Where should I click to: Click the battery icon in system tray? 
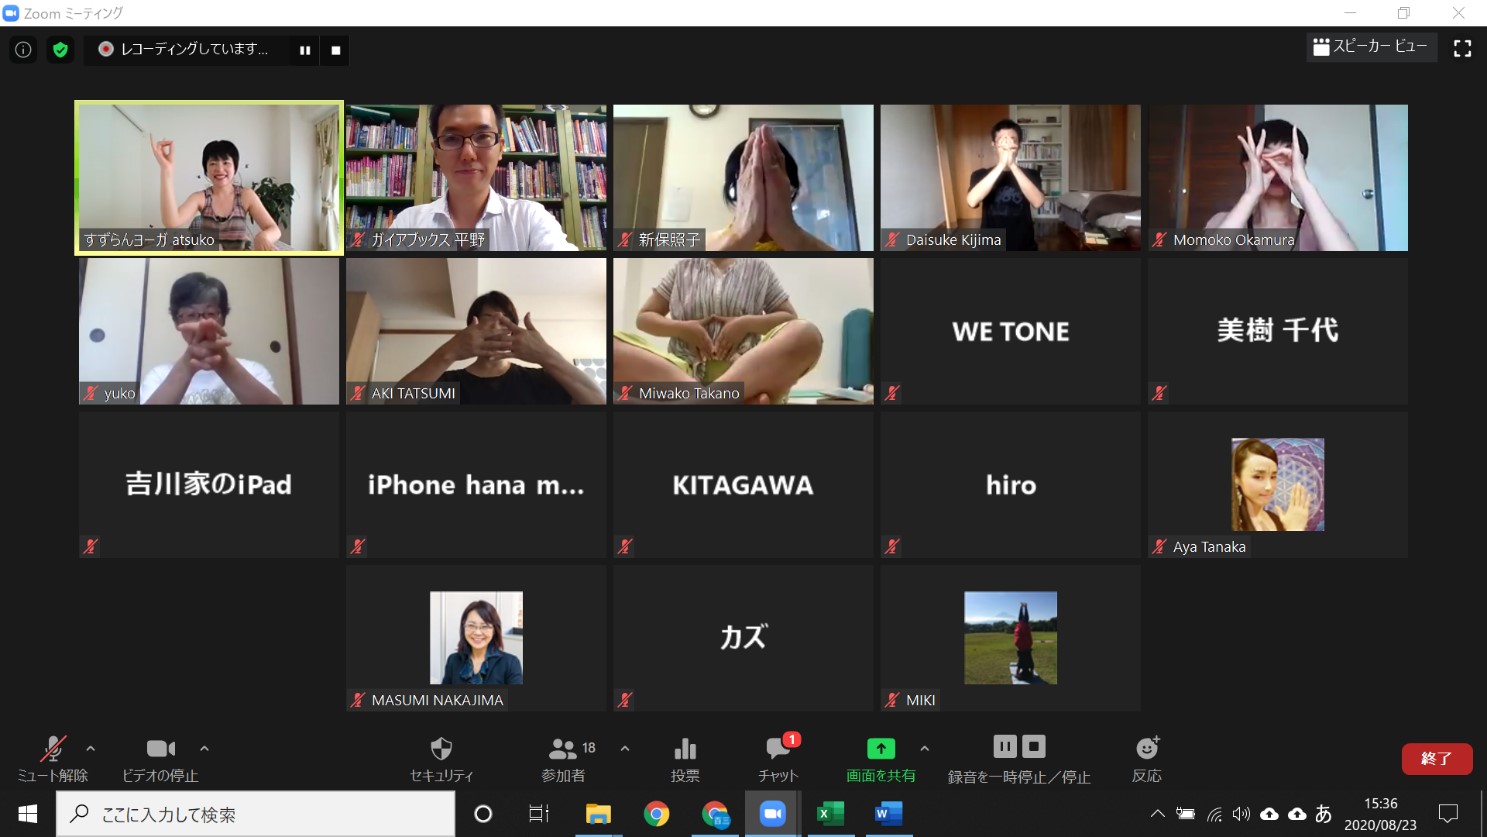[x=1185, y=814]
